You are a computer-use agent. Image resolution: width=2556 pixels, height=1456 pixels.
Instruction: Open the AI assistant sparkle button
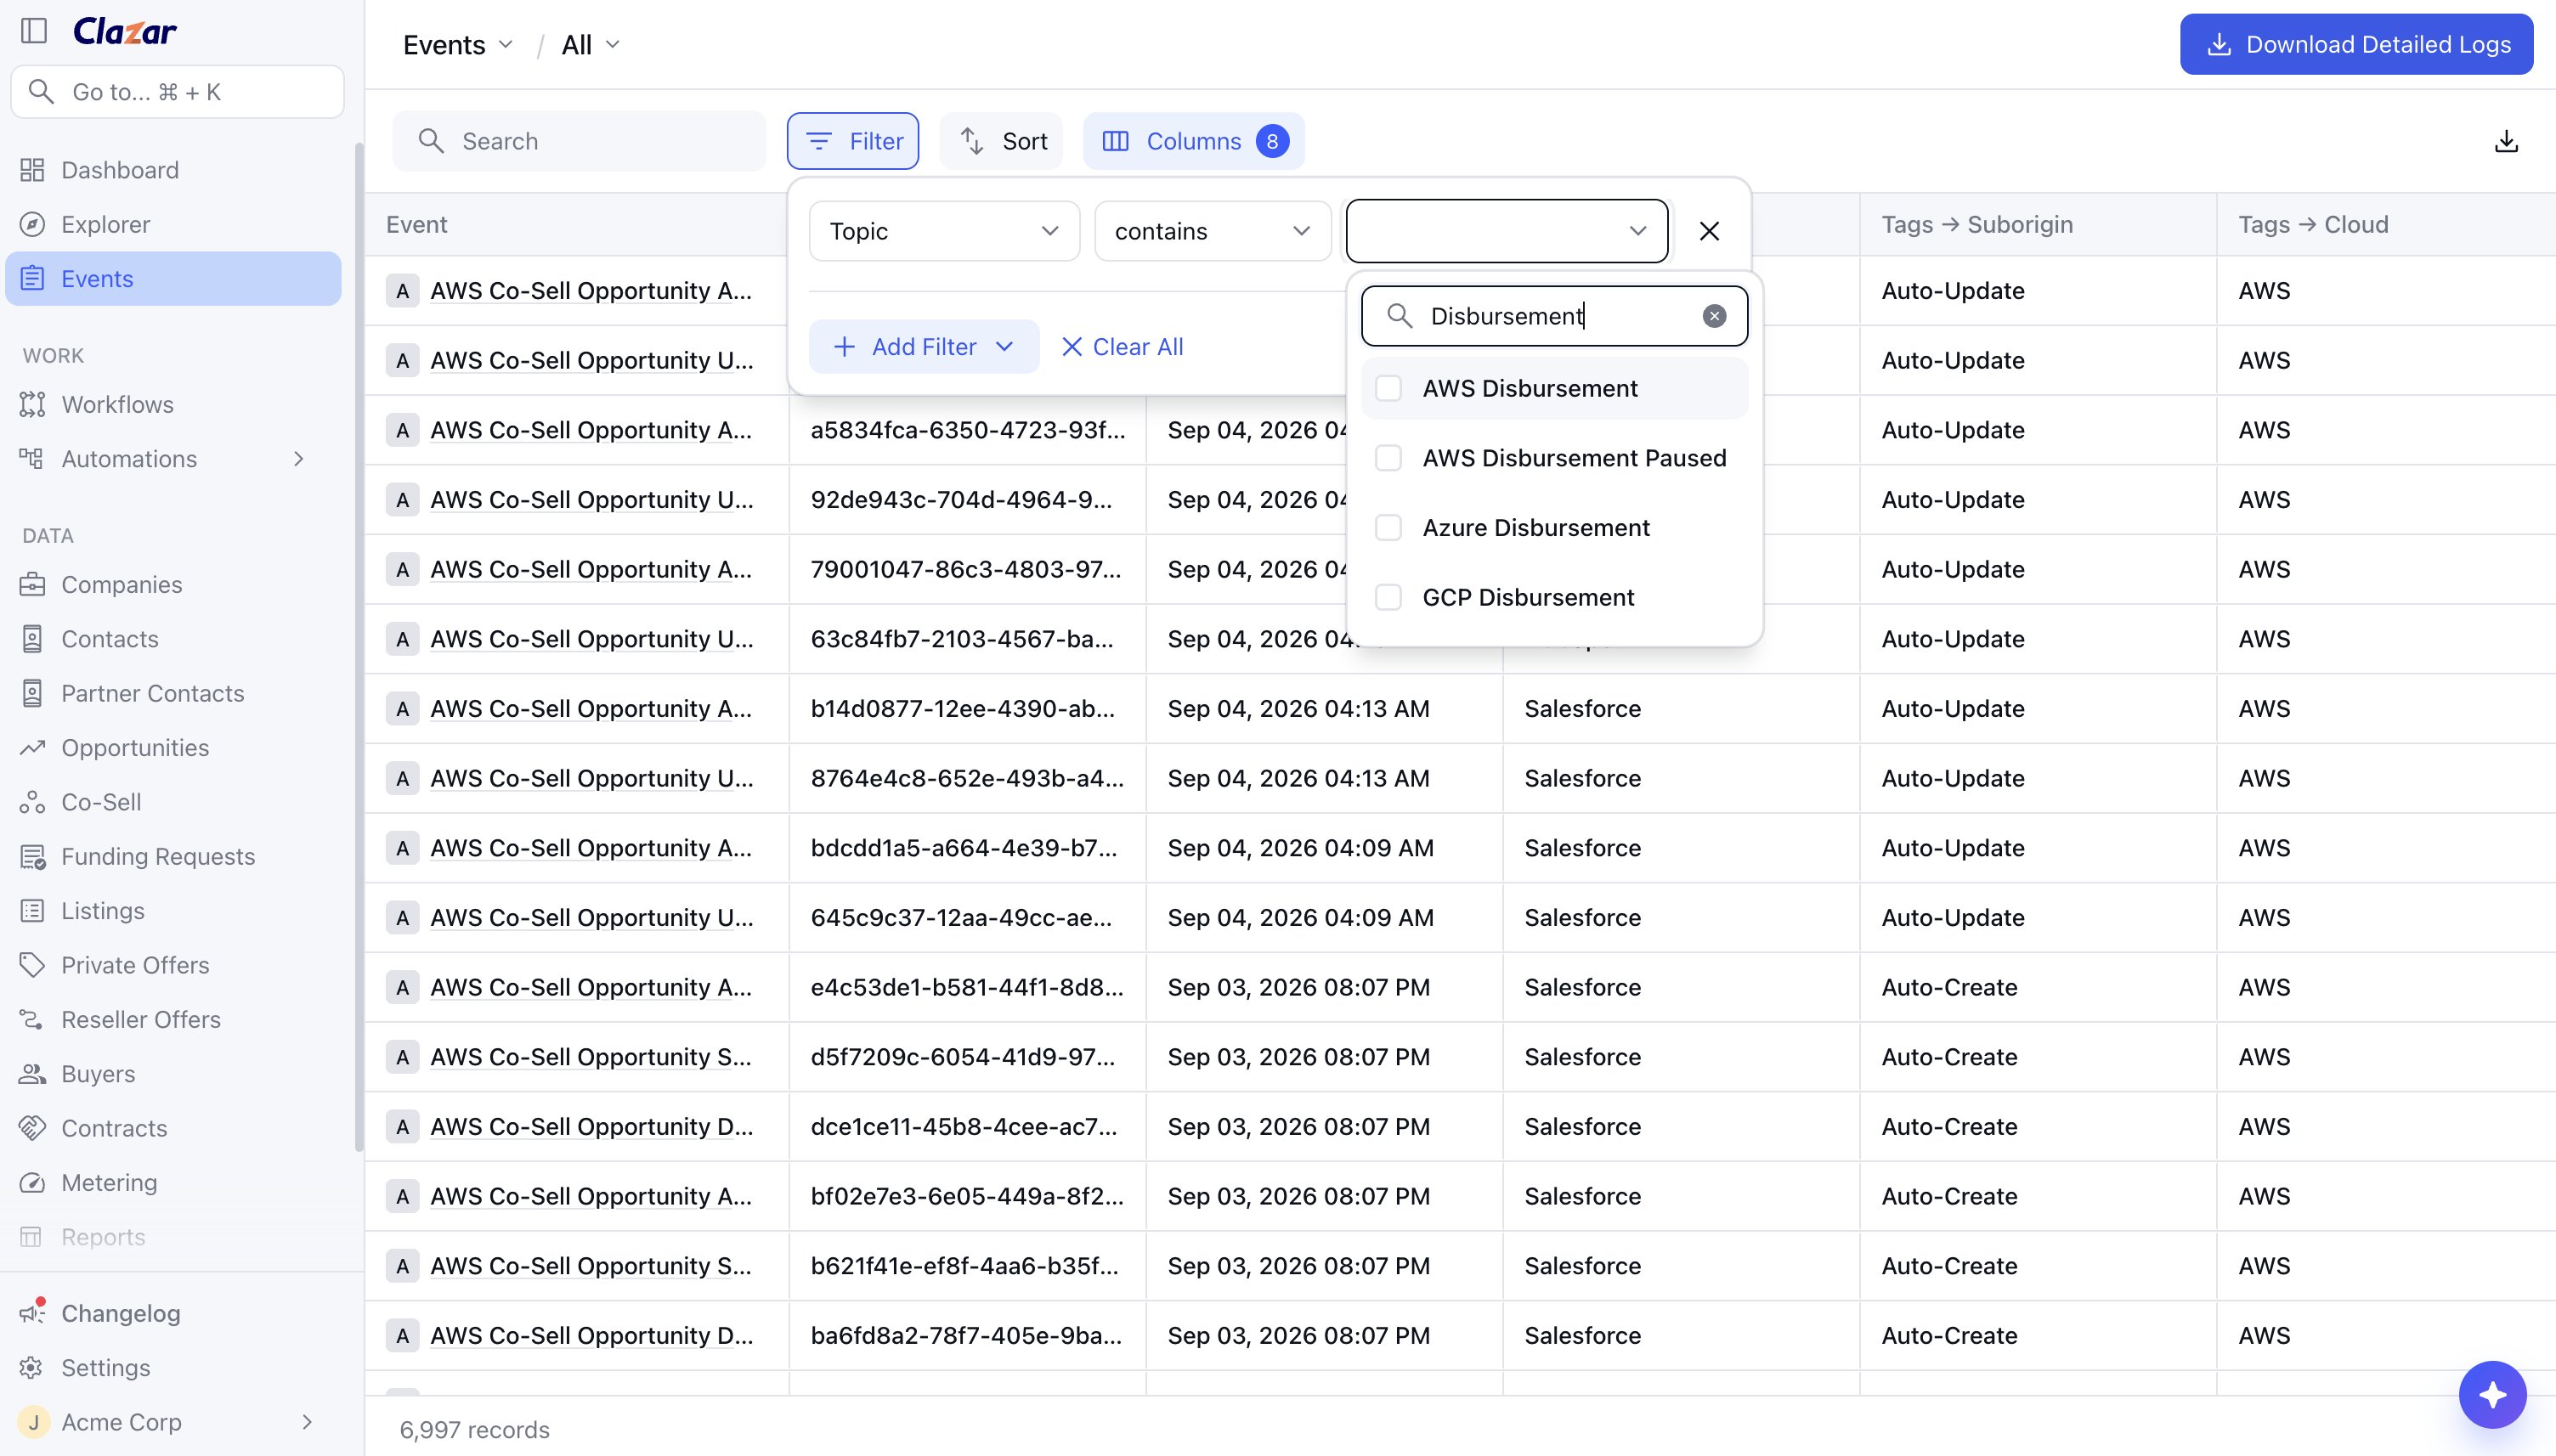tap(2492, 1394)
